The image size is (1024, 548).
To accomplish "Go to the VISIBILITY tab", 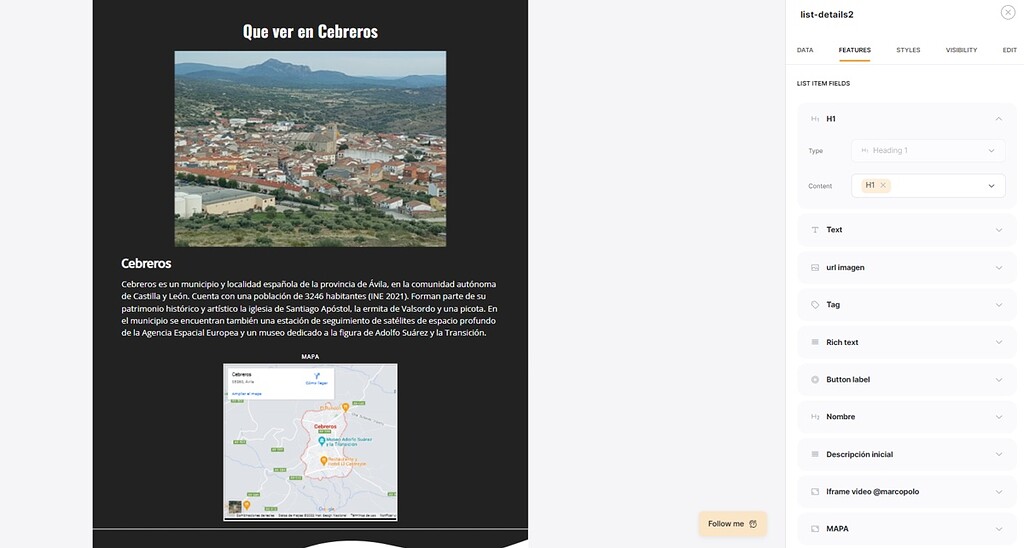I will pos(961,50).
